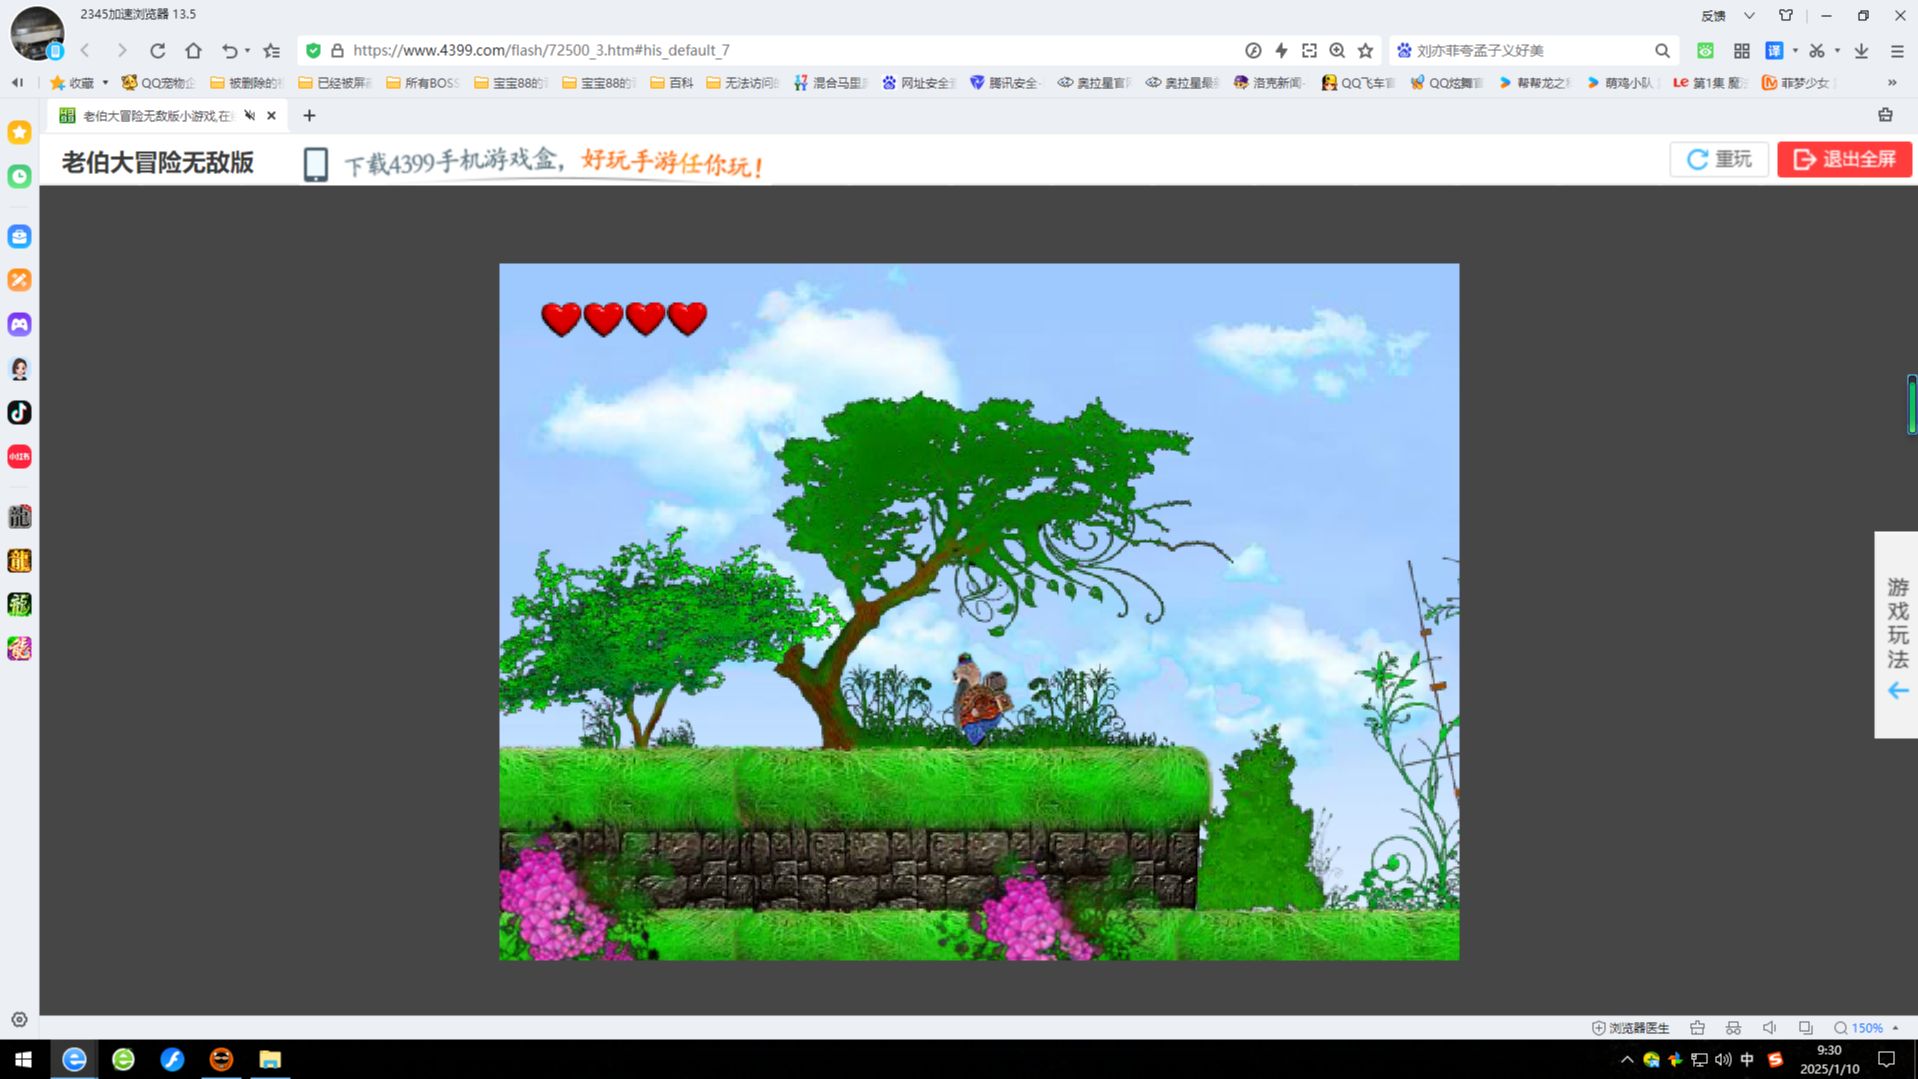Open File Explorer from the taskbar
This screenshot has width=1918, height=1079.
pos(270,1059)
